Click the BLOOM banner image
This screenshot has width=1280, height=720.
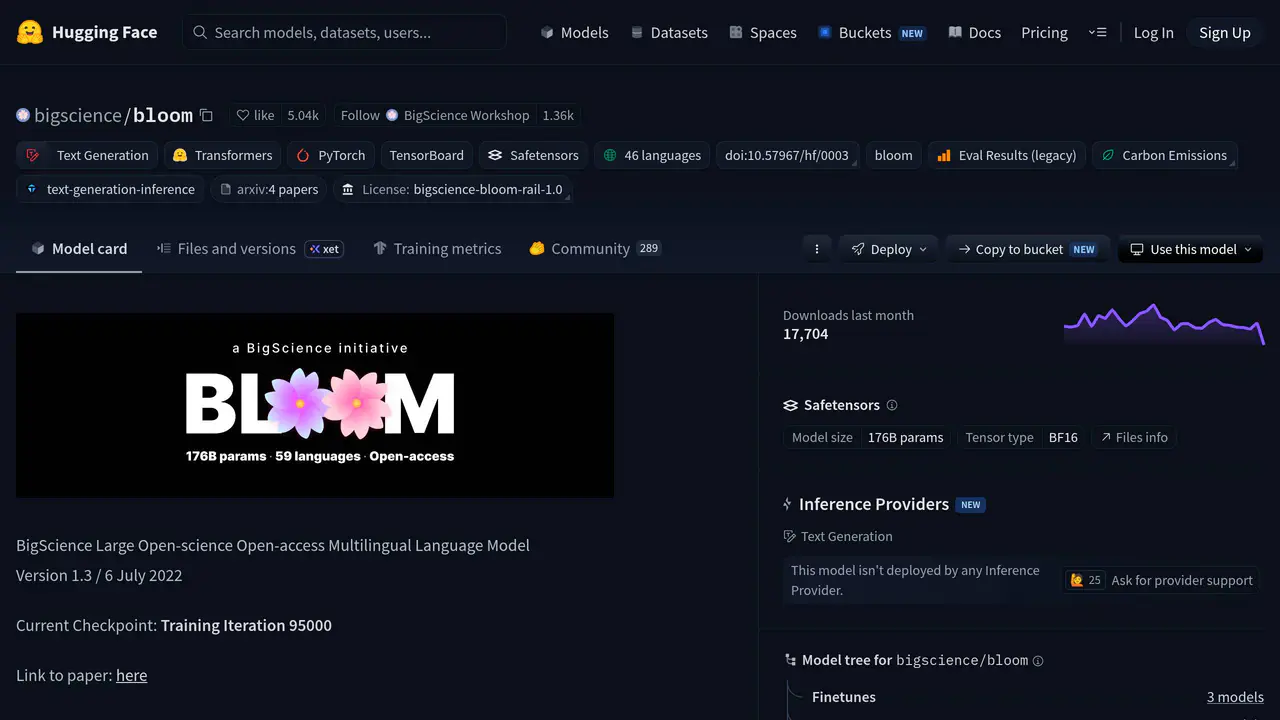[x=315, y=405]
